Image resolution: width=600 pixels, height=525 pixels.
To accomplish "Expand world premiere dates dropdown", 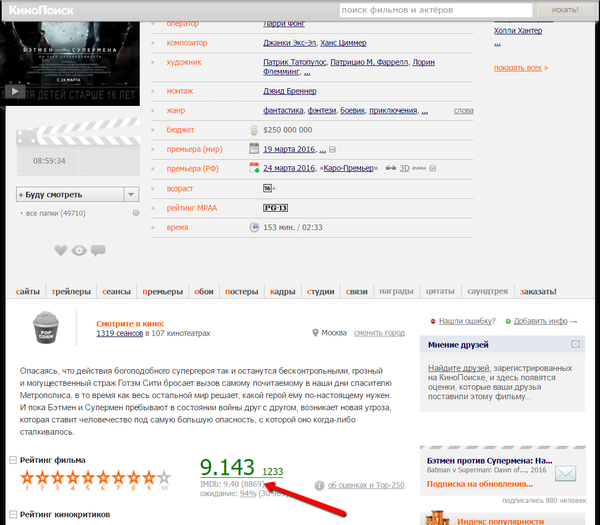I will 333,149.
